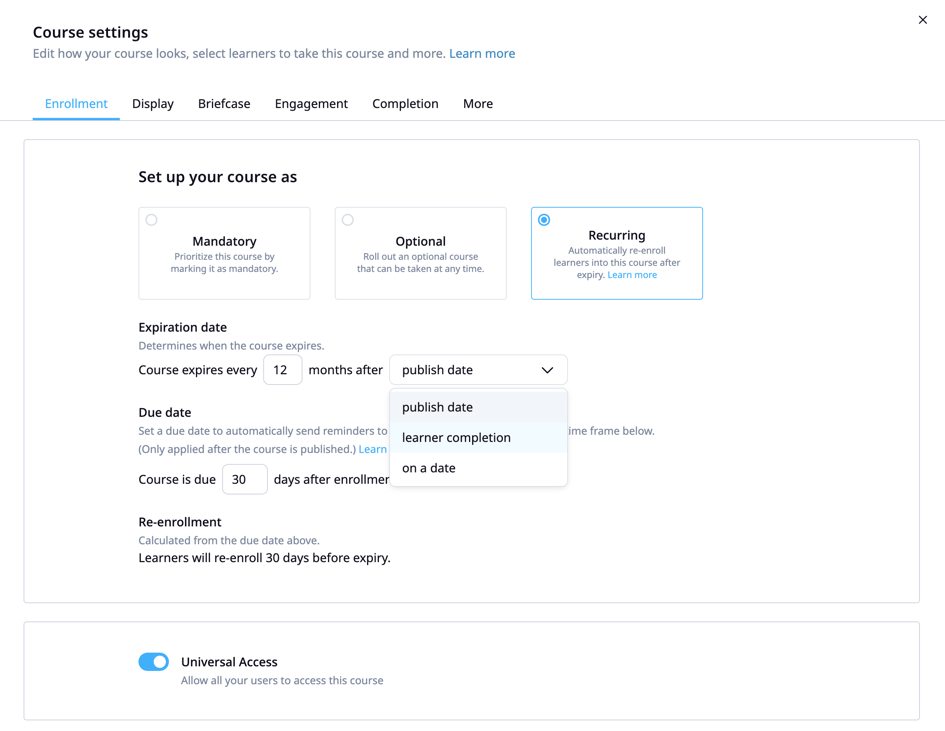Click the Mandatory course type card
This screenshot has height=731, width=945.
click(x=224, y=260)
